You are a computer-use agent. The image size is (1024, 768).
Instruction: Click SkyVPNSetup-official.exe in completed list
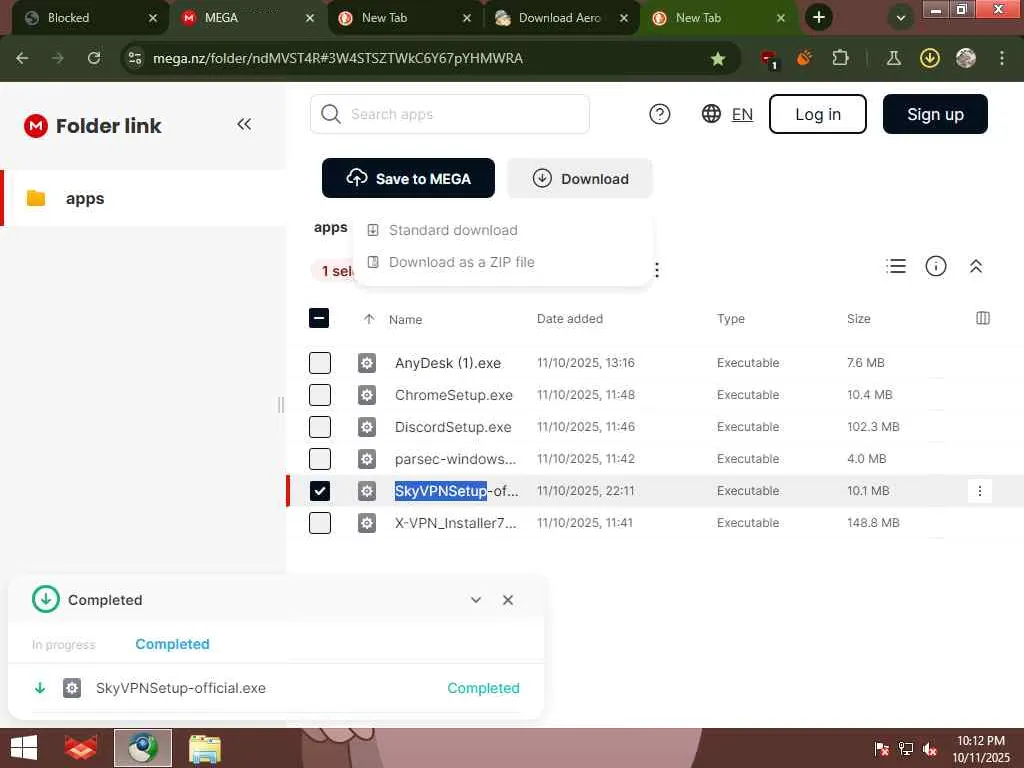coord(181,688)
